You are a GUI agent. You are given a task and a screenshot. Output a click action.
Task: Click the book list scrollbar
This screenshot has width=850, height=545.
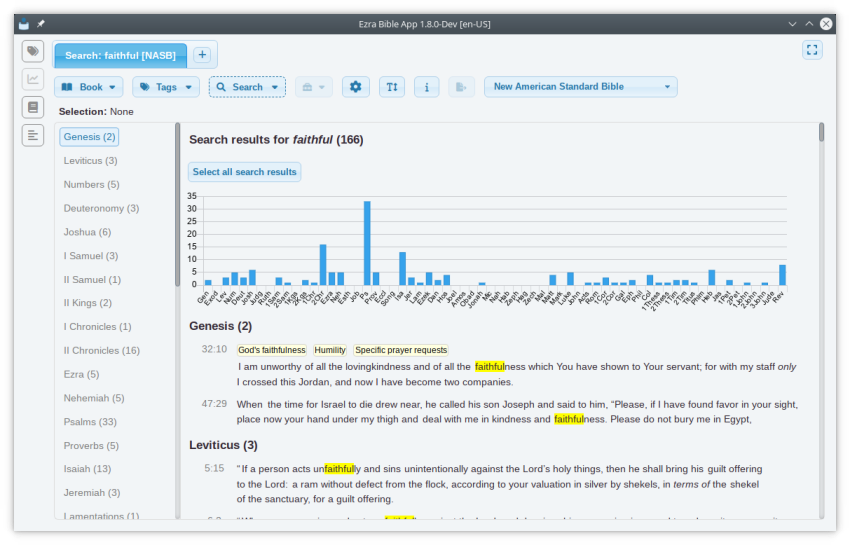177,204
